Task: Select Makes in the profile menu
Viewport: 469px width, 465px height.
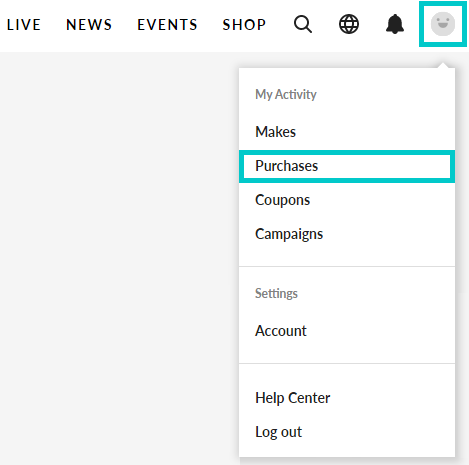Action: point(347,132)
